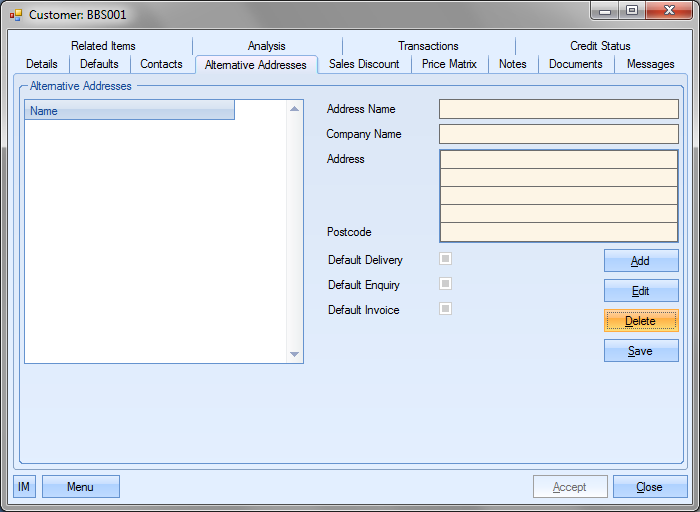
Task: Click the Address Name input field
Action: (x=558, y=109)
